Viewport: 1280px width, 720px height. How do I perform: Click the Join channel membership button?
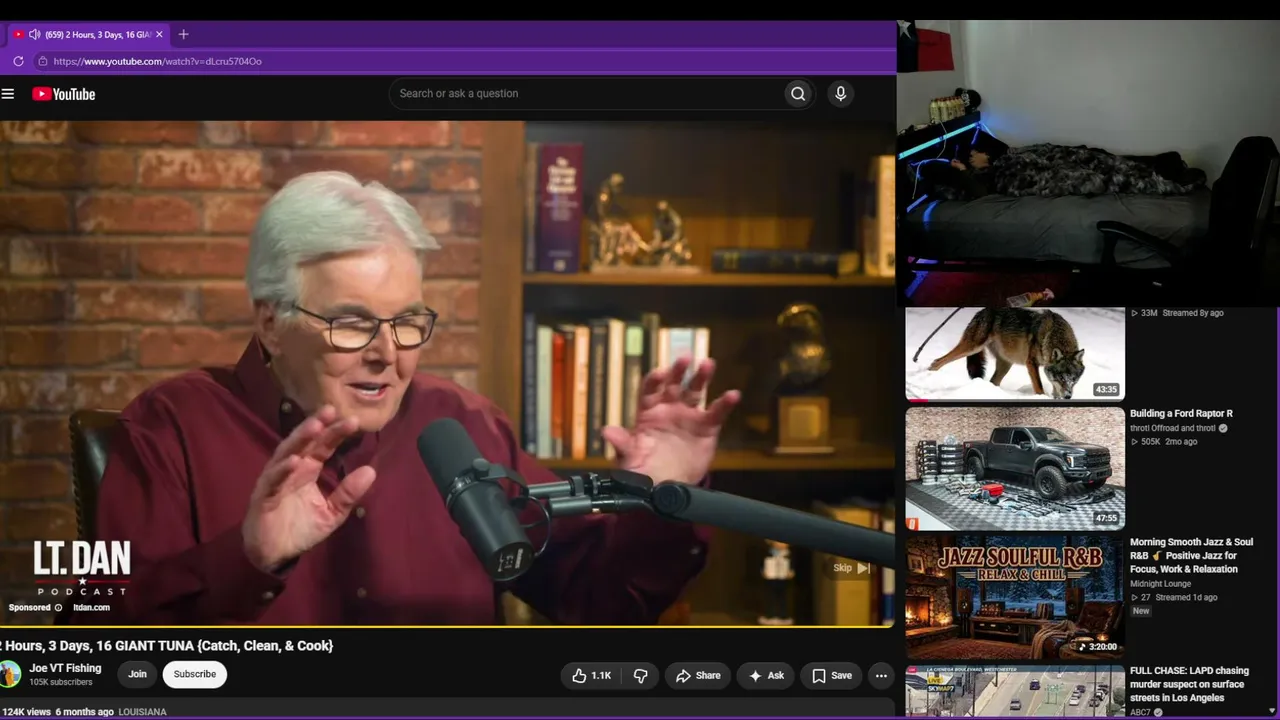[x=137, y=674]
